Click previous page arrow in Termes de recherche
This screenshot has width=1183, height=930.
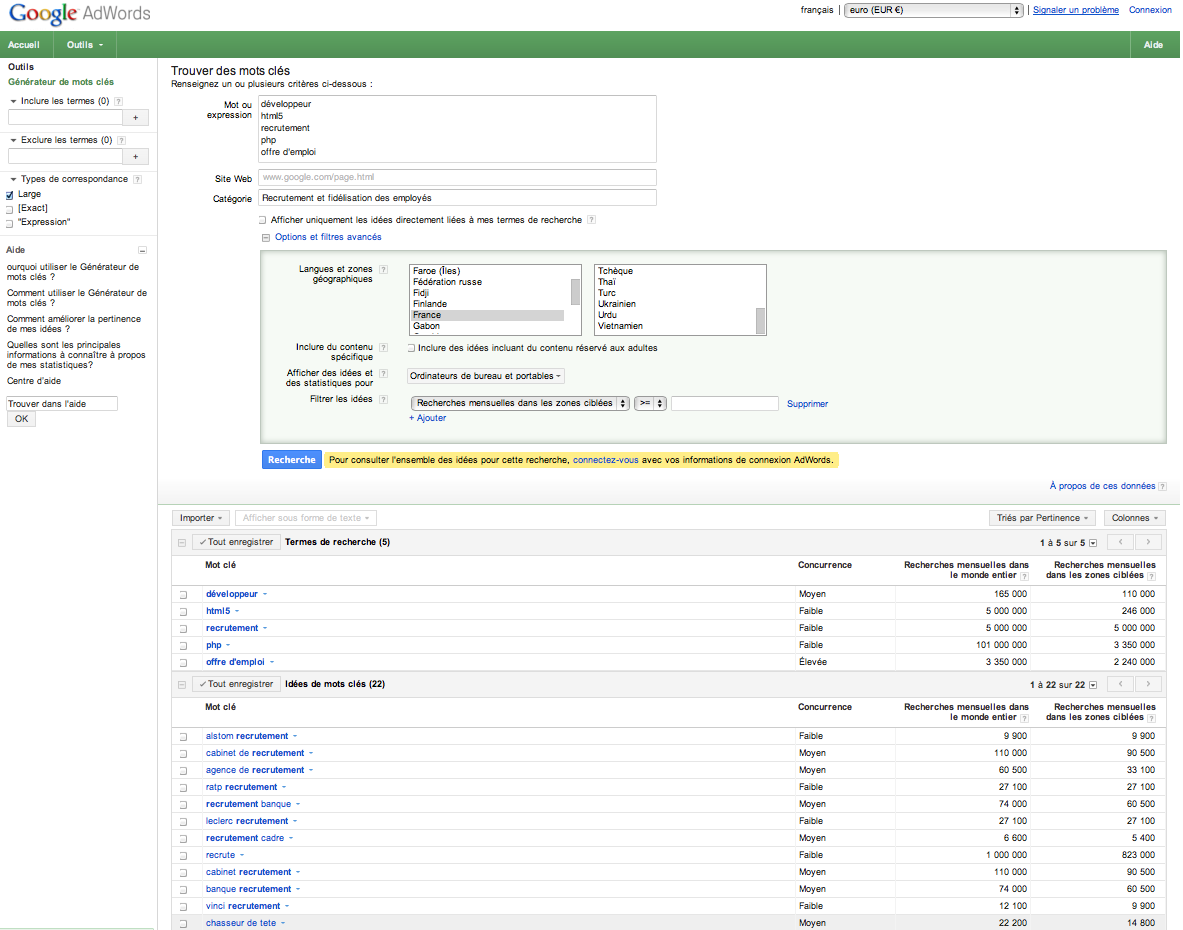[x=1120, y=542]
